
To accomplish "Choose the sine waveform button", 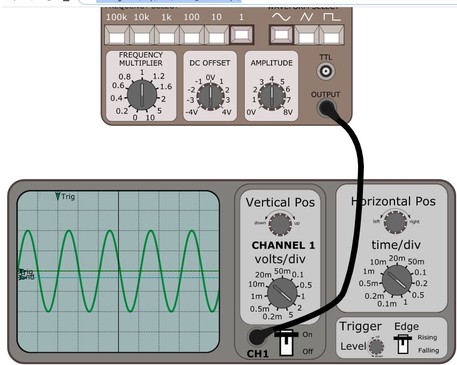I will pyautogui.click(x=282, y=35).
